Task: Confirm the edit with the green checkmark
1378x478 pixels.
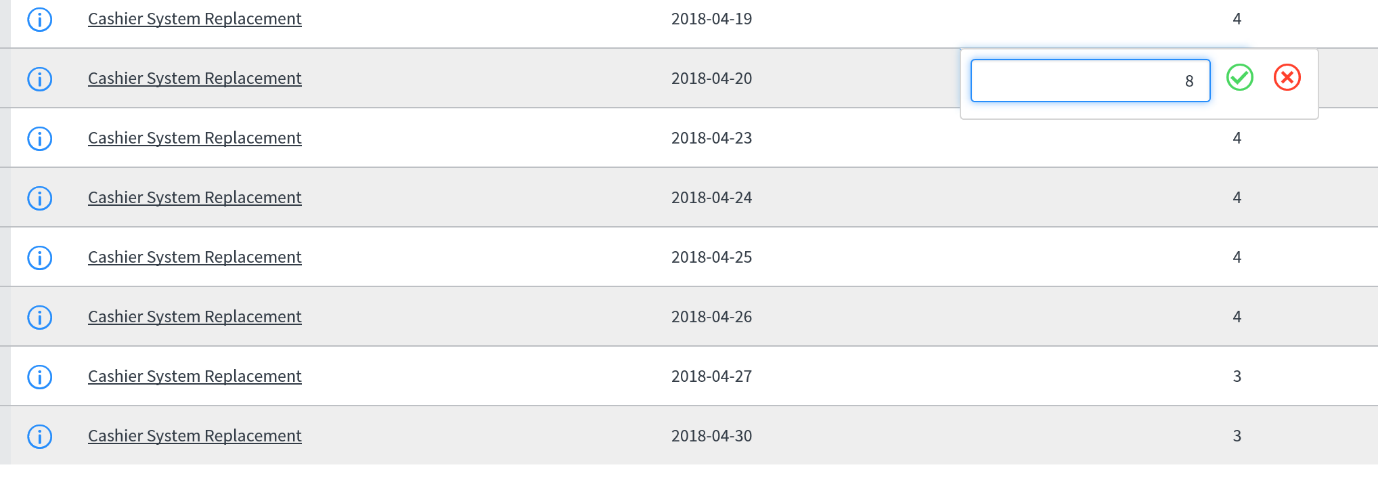Action: coord(1240,77)
